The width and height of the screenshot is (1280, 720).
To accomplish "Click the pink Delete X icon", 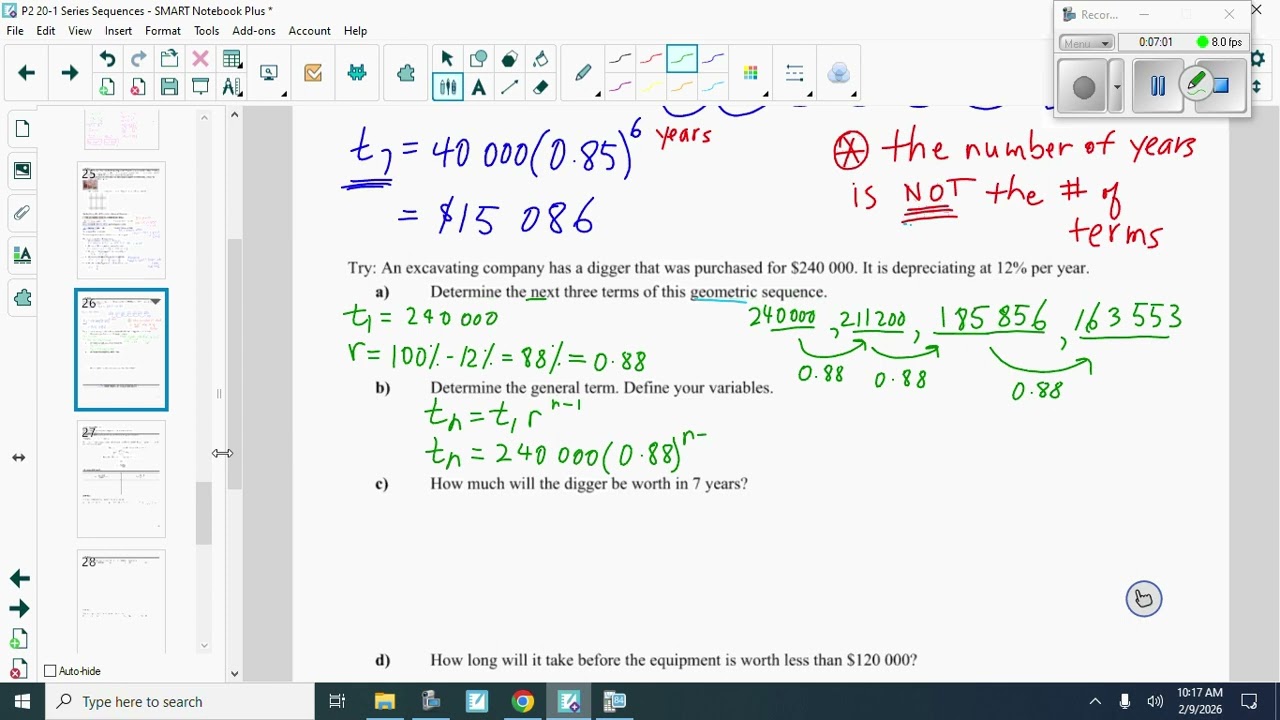I will pos(200,59).
